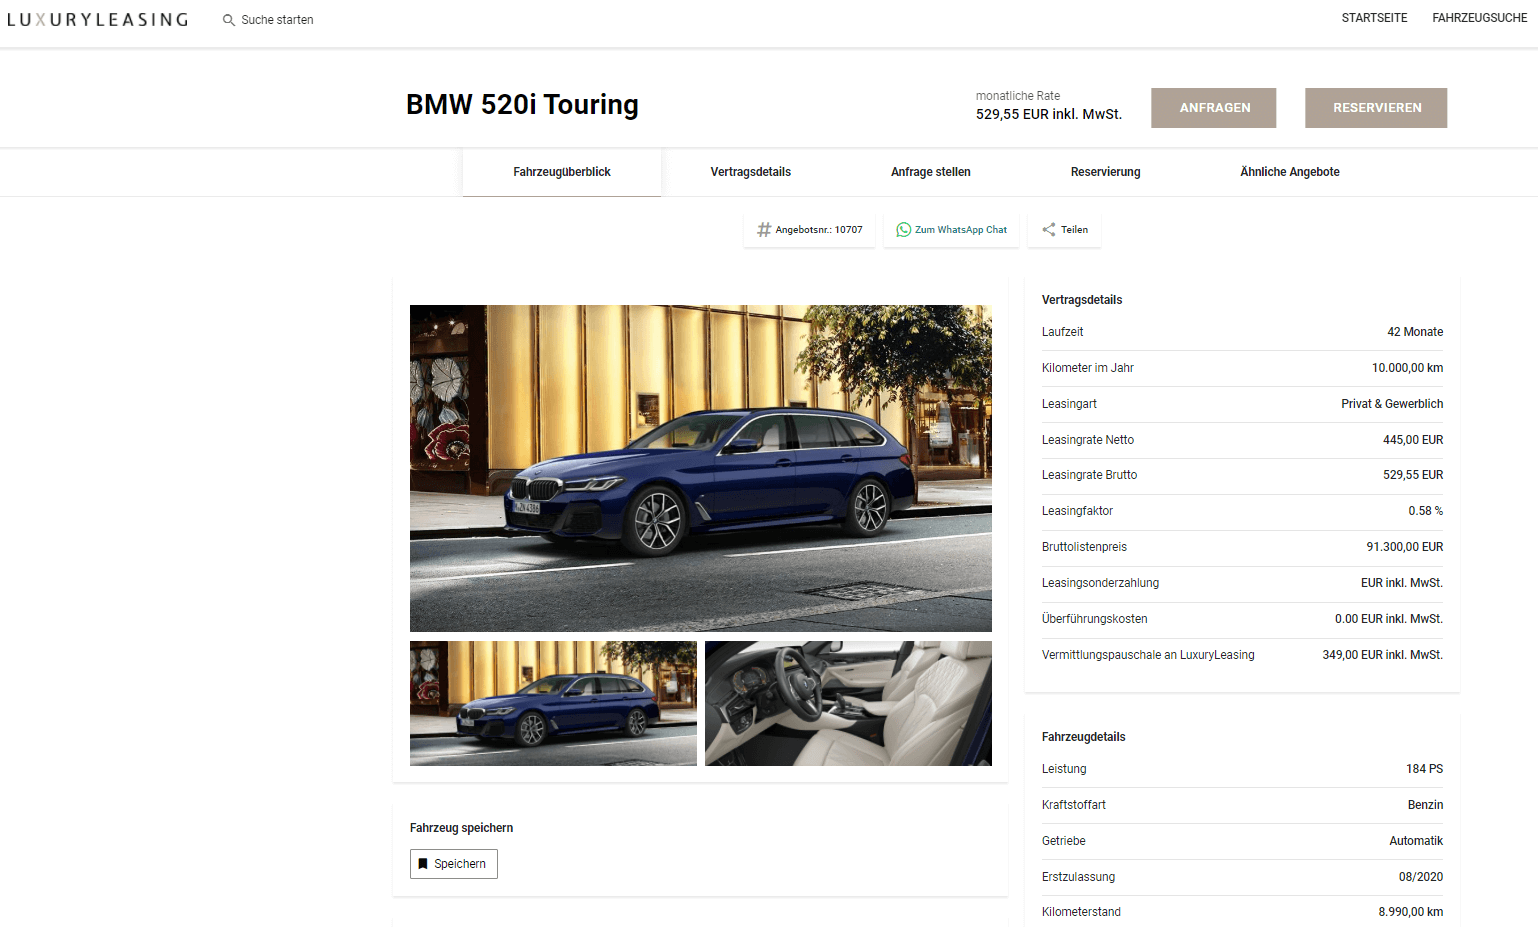Click the 0.58 % Leasingfaktor value

tap(1426, 511)
